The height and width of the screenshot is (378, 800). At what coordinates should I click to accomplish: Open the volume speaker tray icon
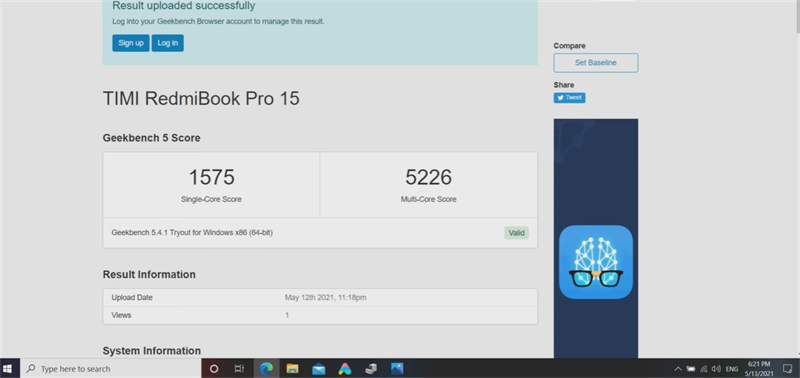click(x=716, y=369)
